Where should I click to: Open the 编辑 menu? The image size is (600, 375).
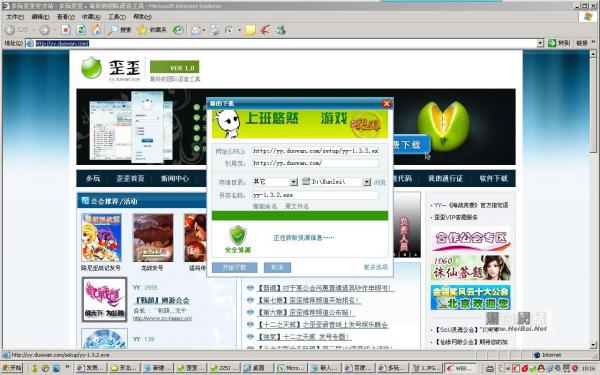pos(40,17)
